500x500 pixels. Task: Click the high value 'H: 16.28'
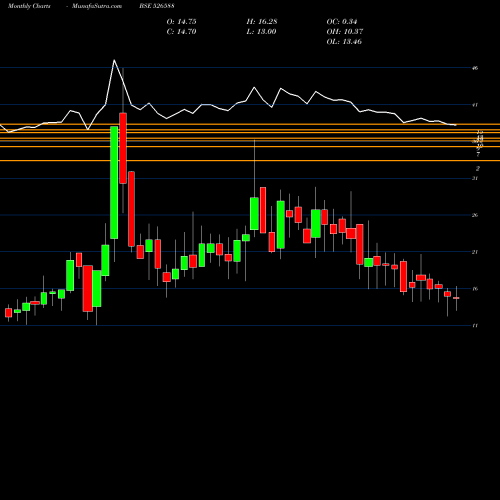tap(262, 22)
